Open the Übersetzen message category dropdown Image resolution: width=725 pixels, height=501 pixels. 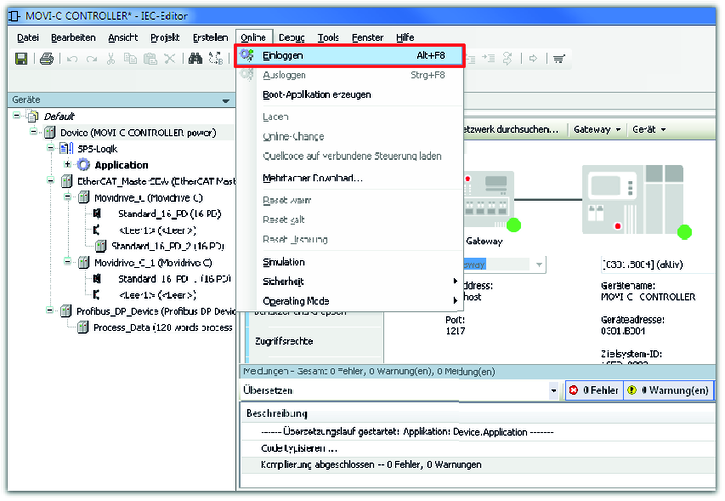pos(553,390)
